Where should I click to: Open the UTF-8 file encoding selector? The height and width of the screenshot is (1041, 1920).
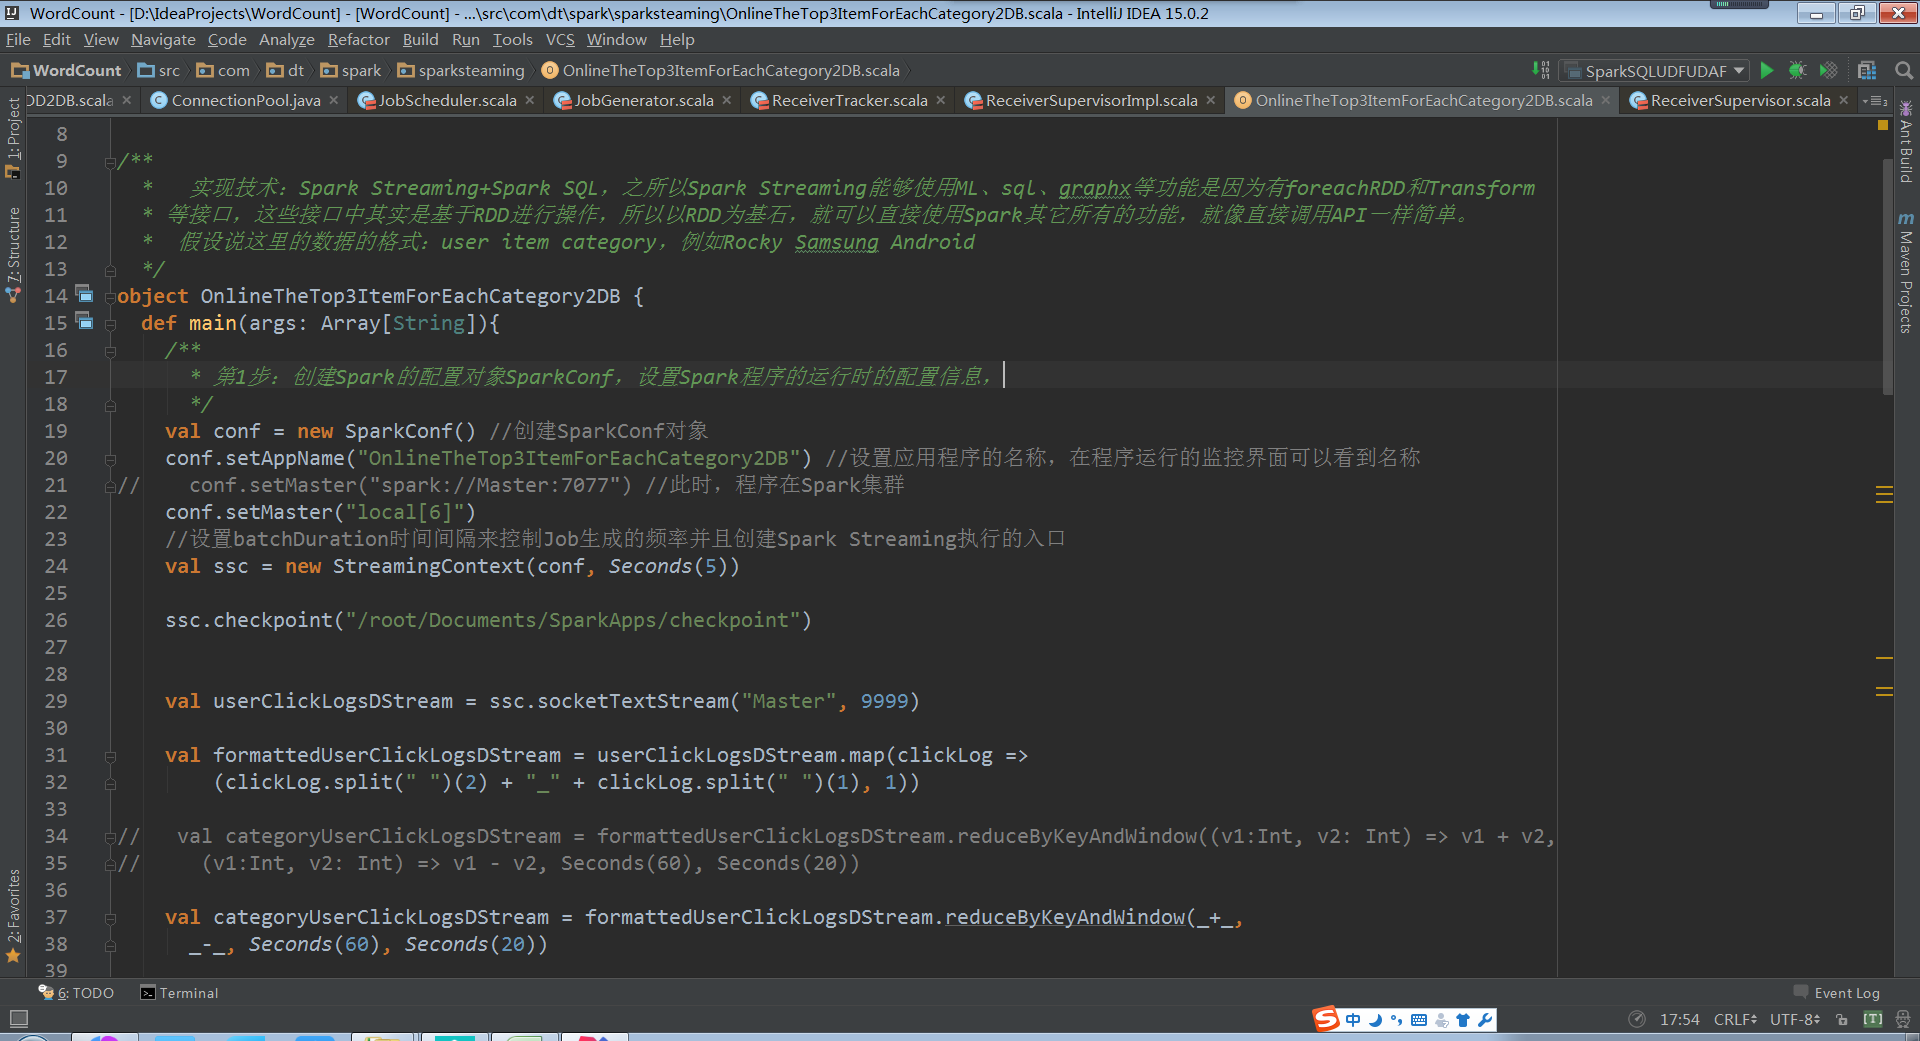coord(1795,1019)
